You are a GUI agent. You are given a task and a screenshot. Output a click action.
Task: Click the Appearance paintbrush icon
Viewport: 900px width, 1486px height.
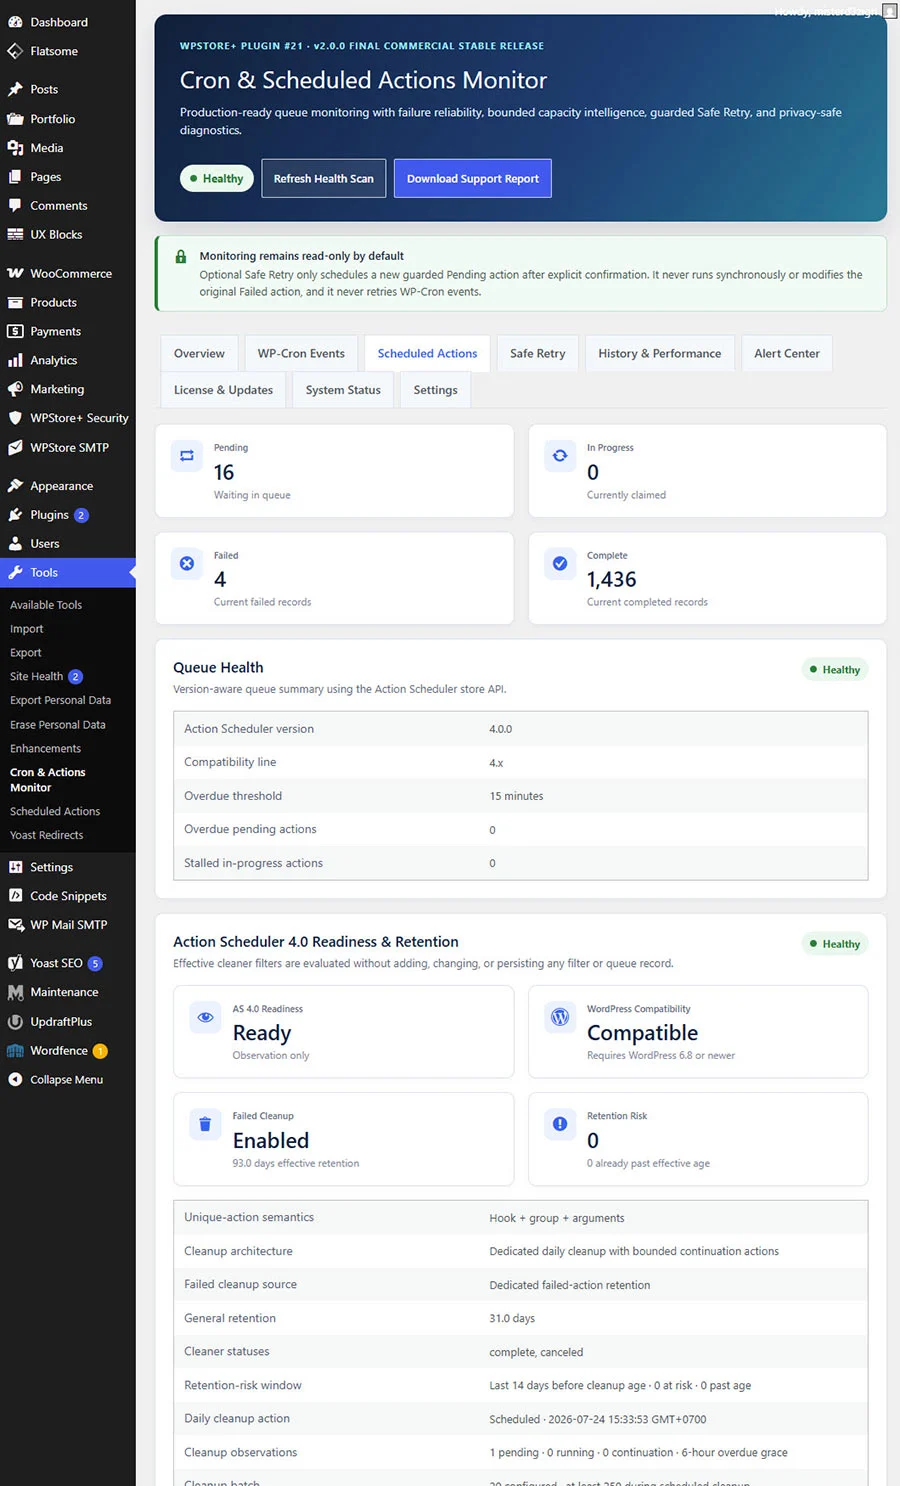pyautogui.click(x=15, y=486)
